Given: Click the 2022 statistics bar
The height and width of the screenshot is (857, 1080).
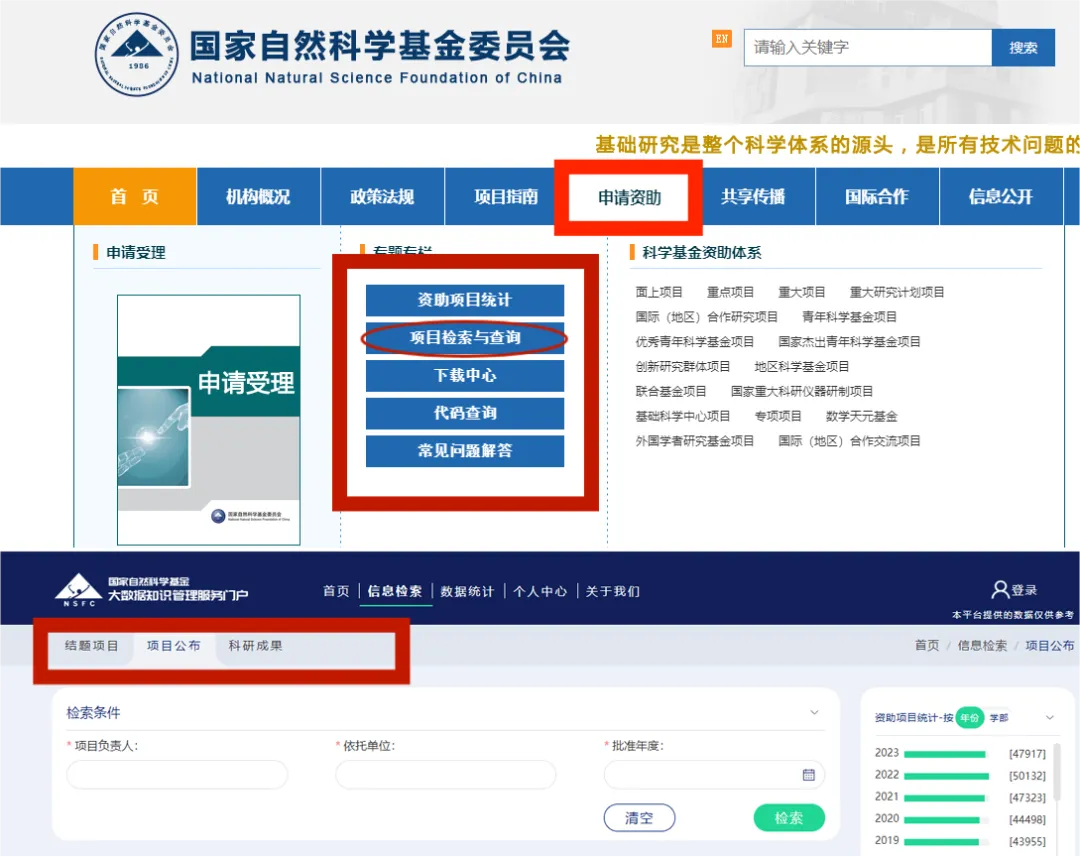Looking at the screenshot, I should pos(946,776).
